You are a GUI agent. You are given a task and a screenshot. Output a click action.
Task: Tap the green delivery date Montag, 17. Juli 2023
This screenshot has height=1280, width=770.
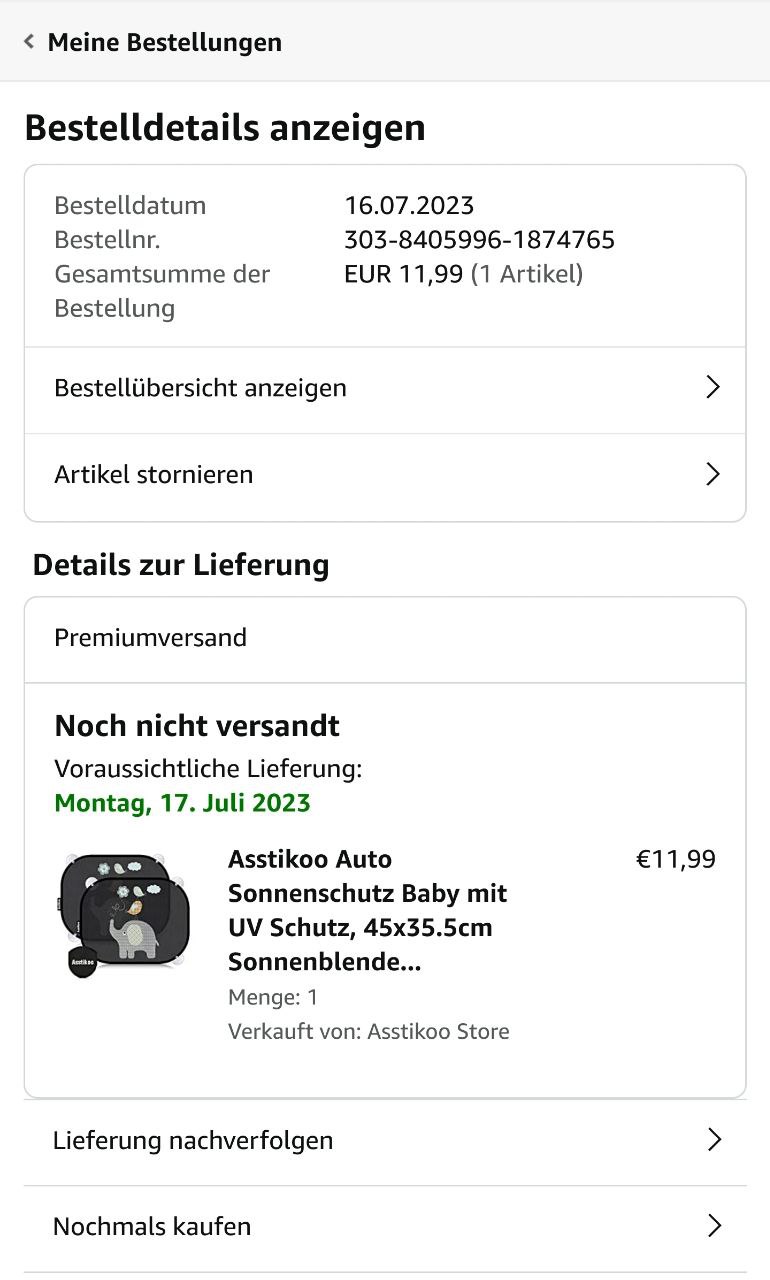(x=182, y=803)
